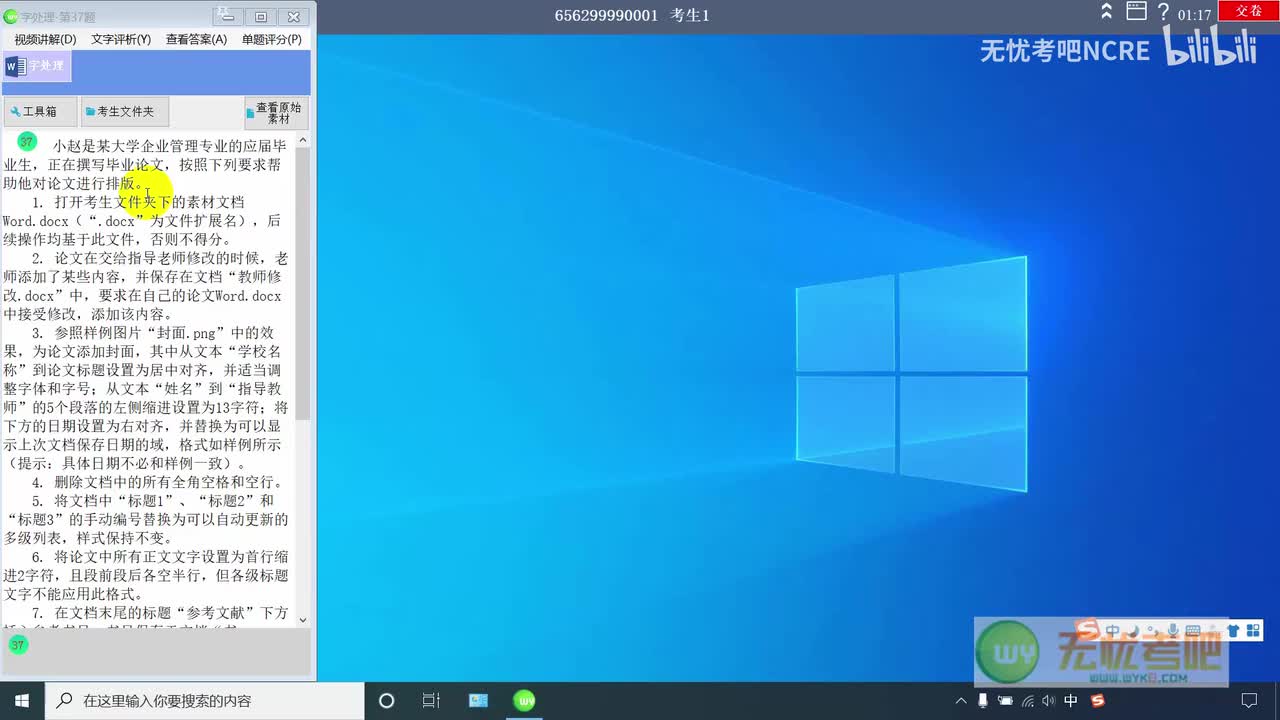Toggle the 中 input language tray indicator
The width and height of the screenshot is (1280, 720).
[1071, 701]
